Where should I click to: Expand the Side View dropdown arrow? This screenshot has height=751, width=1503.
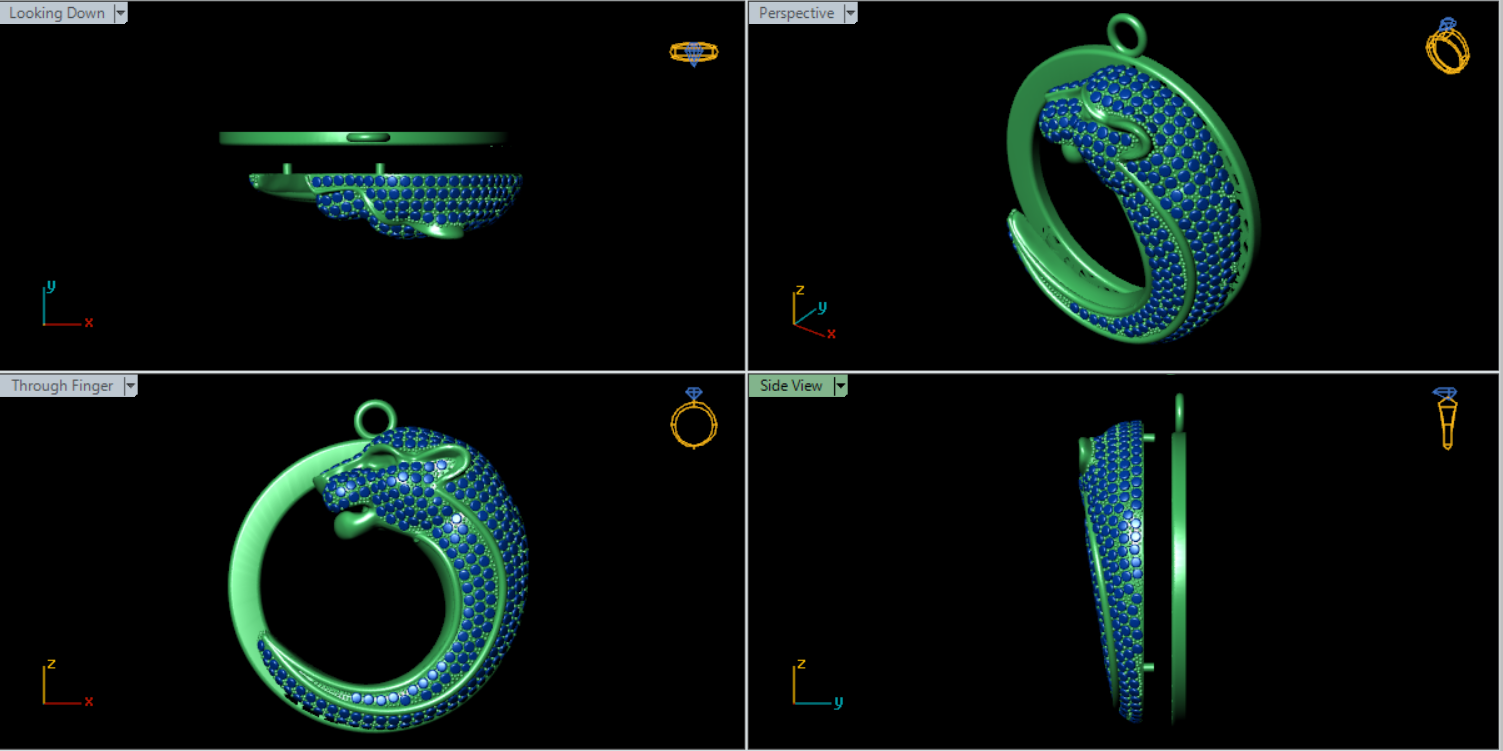pyautogui.click(x=840, y=386)
